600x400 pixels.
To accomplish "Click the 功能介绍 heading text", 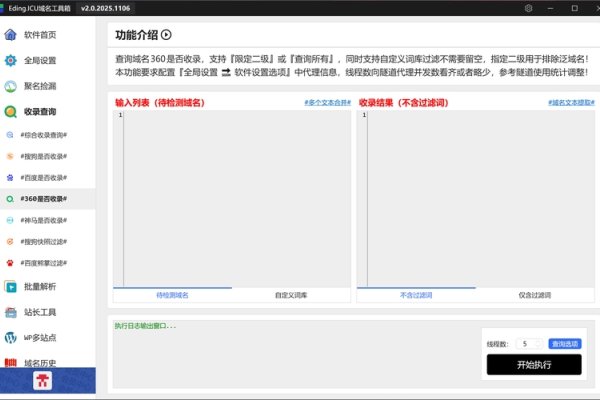I will (137, 35).
